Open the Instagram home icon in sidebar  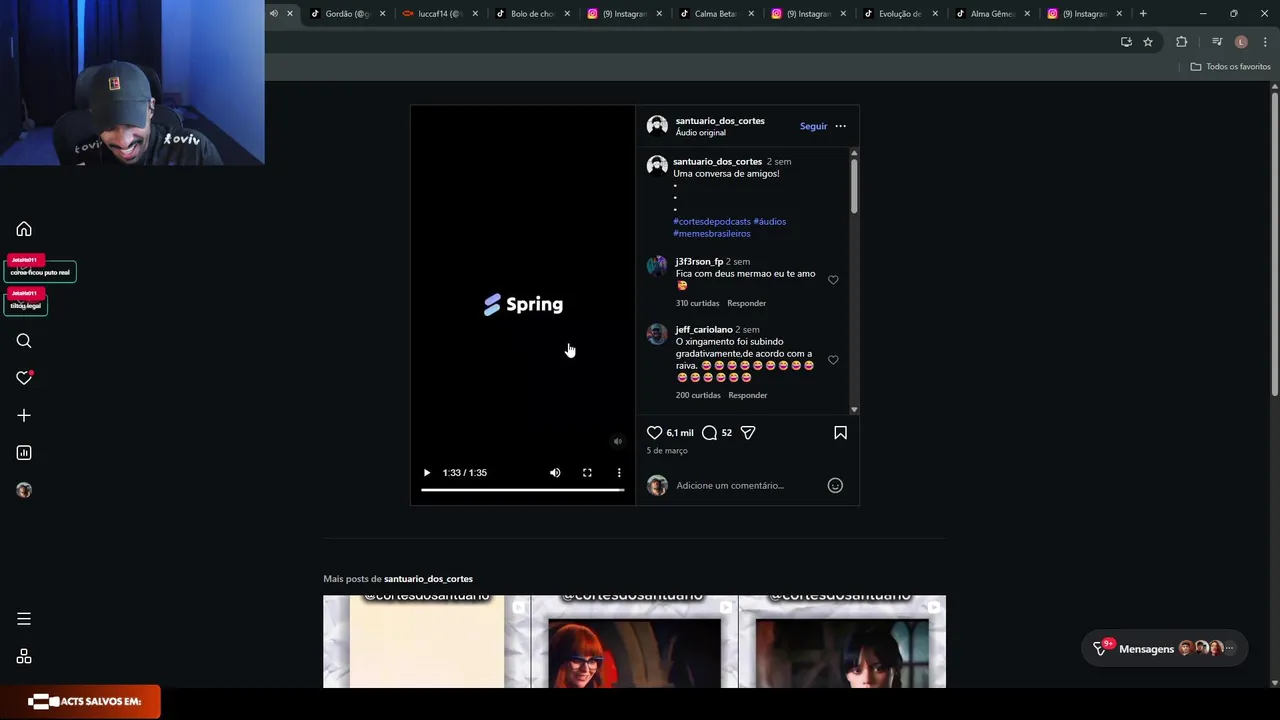pyautogui.click(x=24, y=229)
